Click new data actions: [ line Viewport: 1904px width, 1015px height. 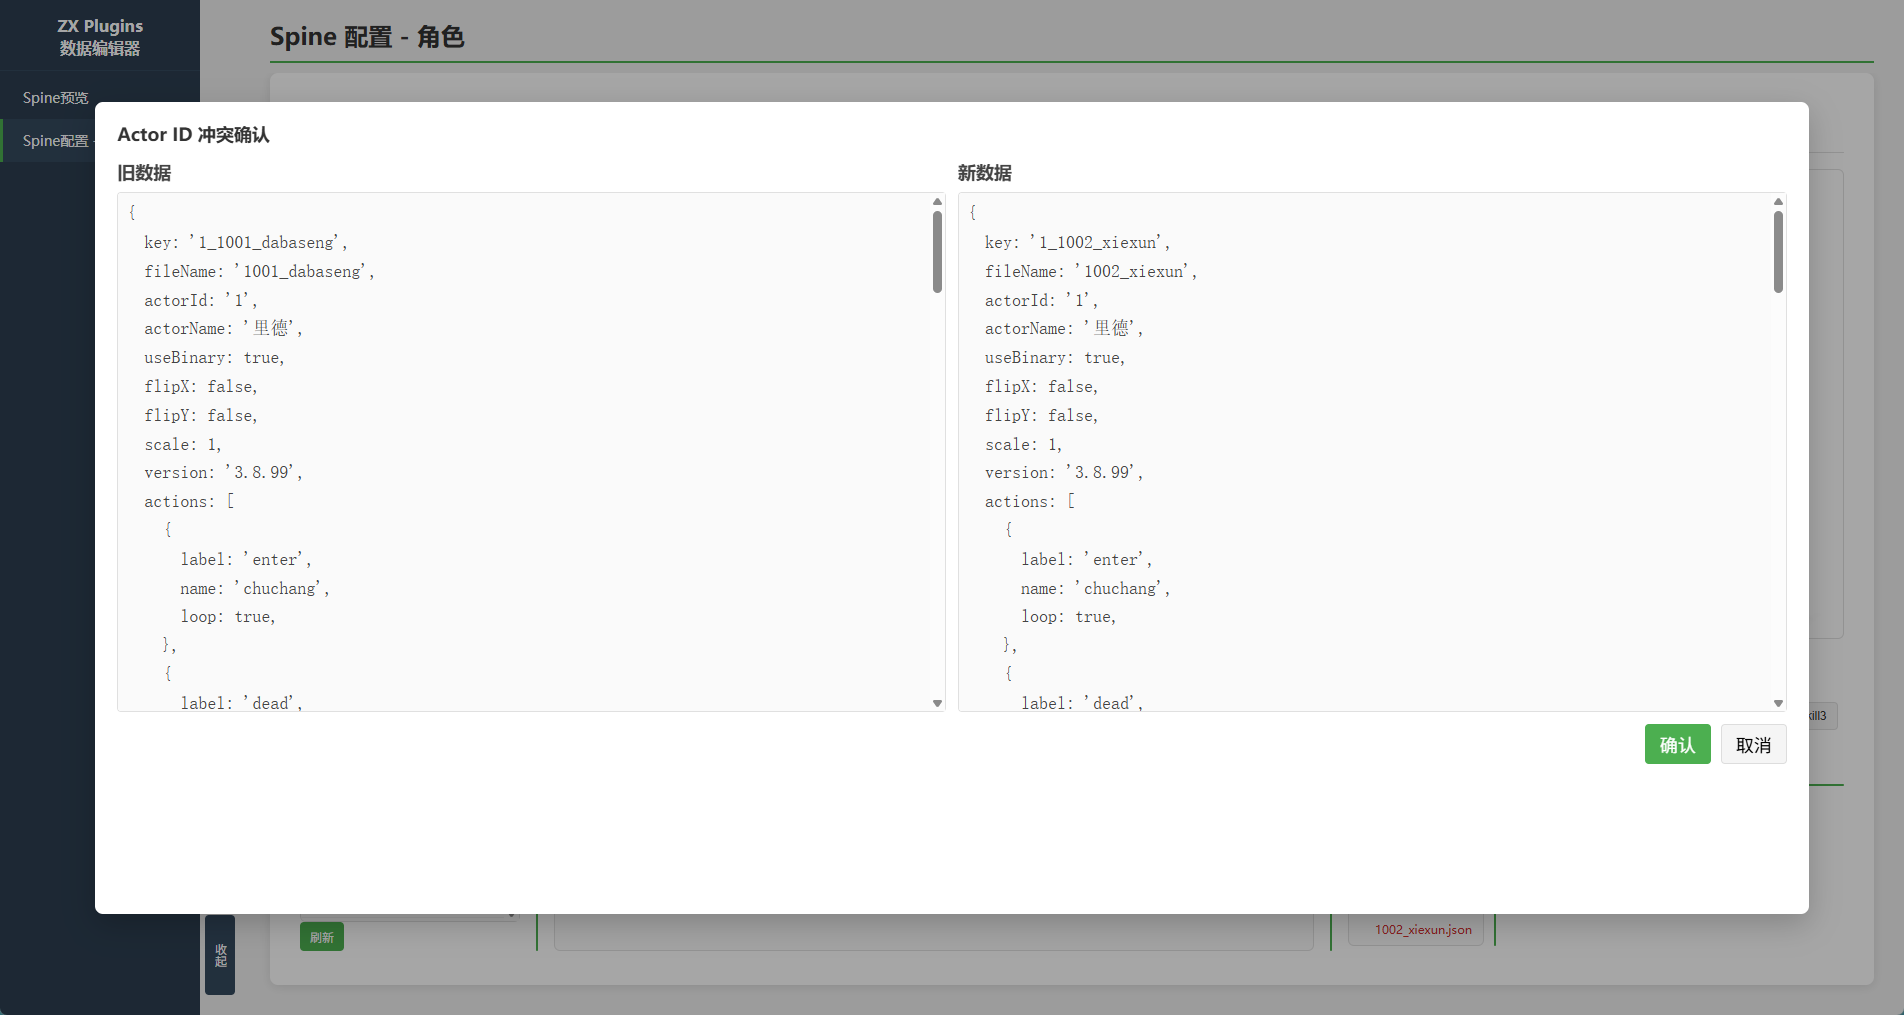pos(1030,501)
